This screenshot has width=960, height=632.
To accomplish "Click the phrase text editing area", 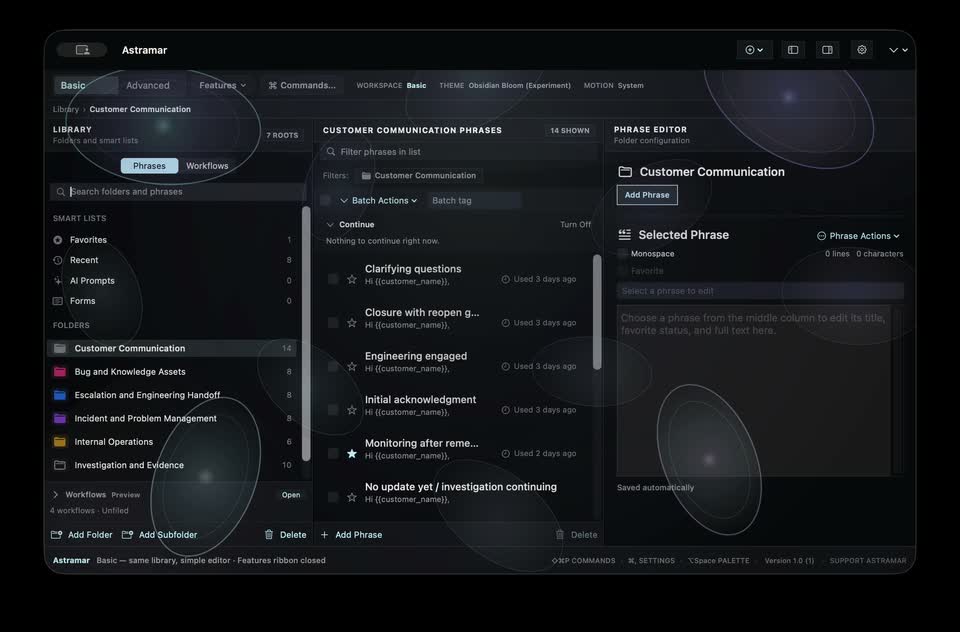I will (x=754, y=391).
